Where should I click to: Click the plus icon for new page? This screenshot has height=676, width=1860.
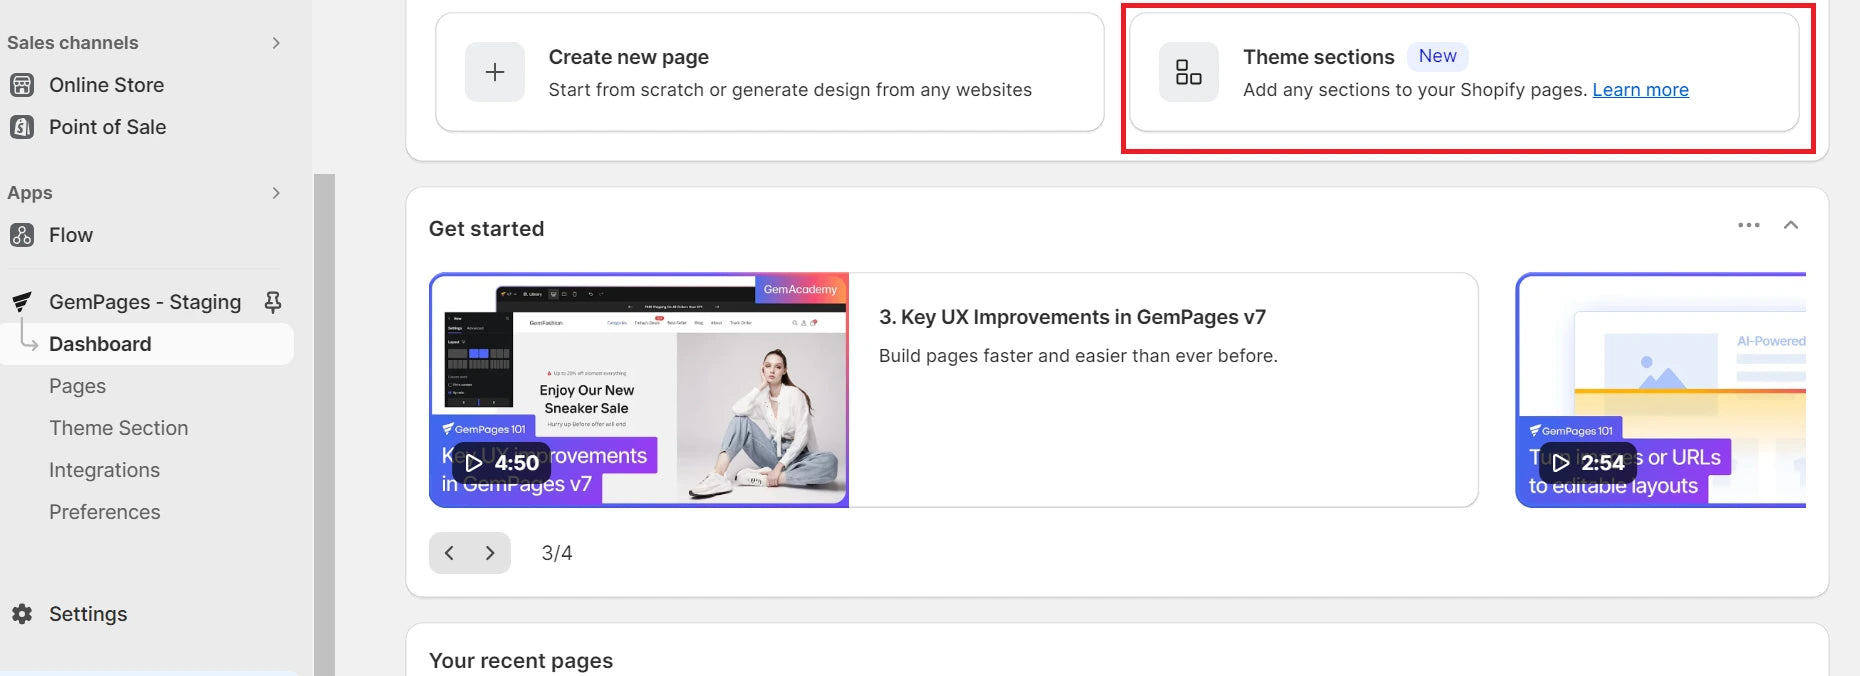click(495, 72)
